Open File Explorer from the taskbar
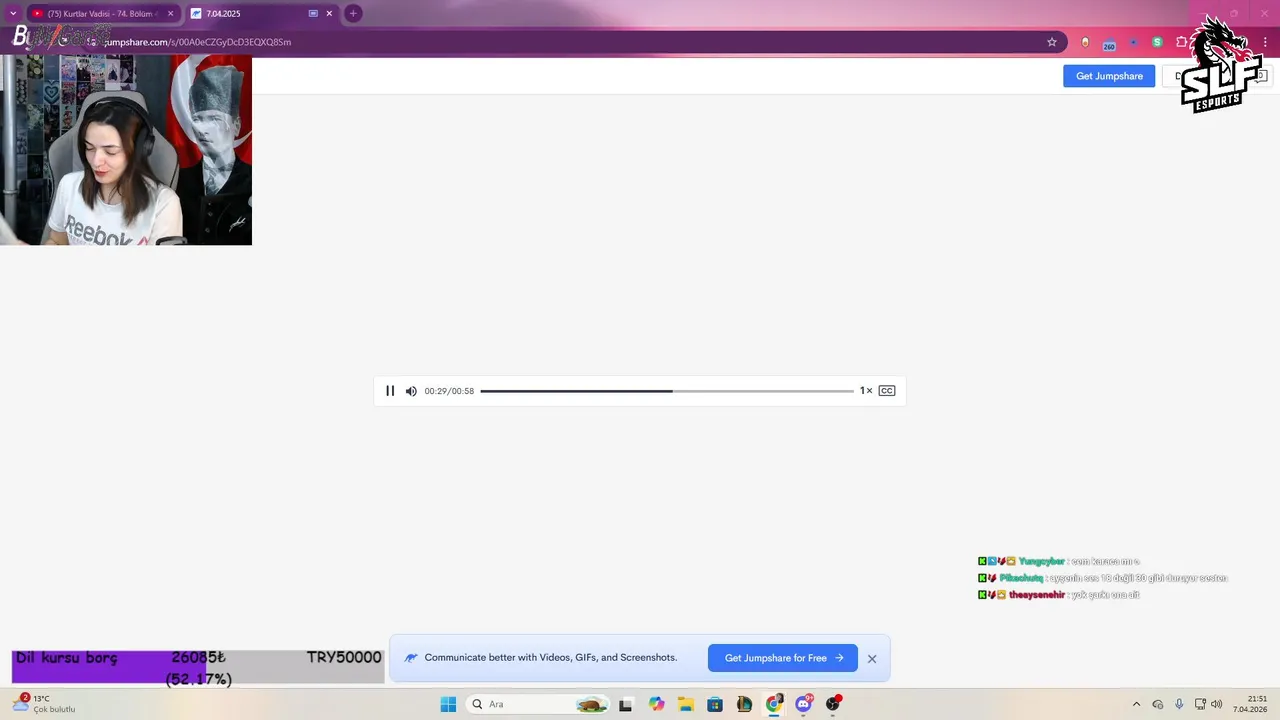 (x=686, y=704)
